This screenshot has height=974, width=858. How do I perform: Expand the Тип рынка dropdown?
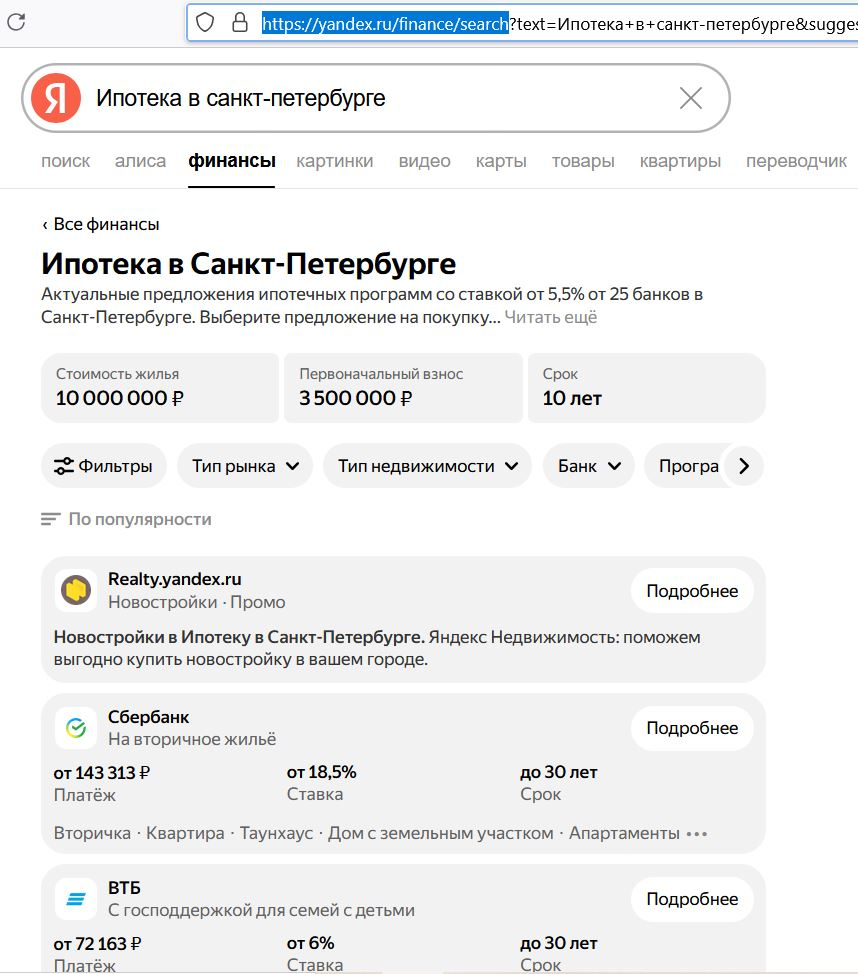[245, 466]
